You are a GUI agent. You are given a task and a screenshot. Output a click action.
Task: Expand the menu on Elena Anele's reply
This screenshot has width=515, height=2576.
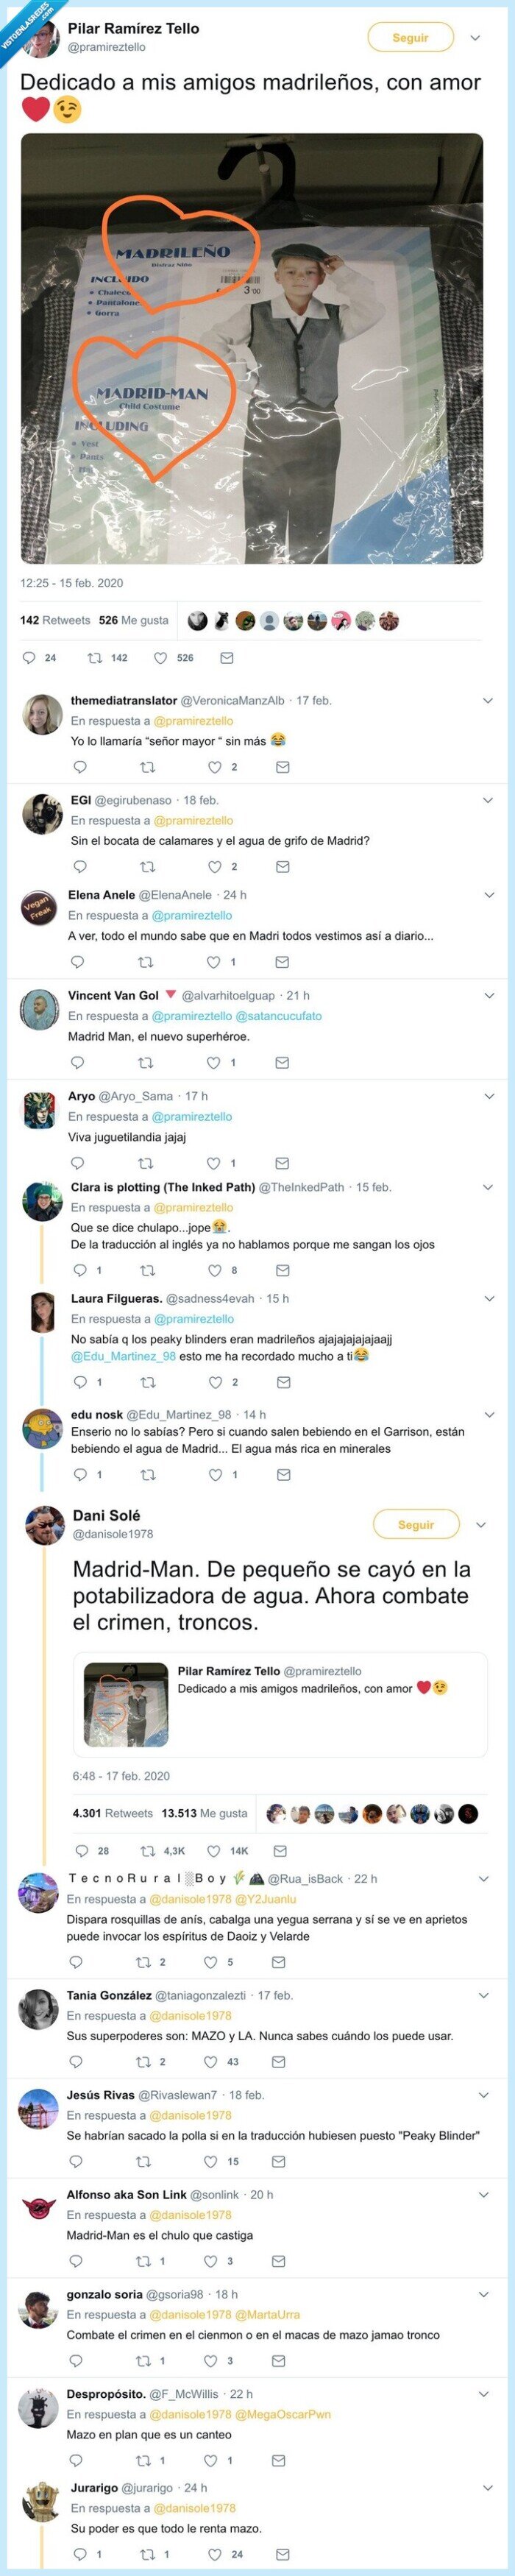[x=489, y=895]
